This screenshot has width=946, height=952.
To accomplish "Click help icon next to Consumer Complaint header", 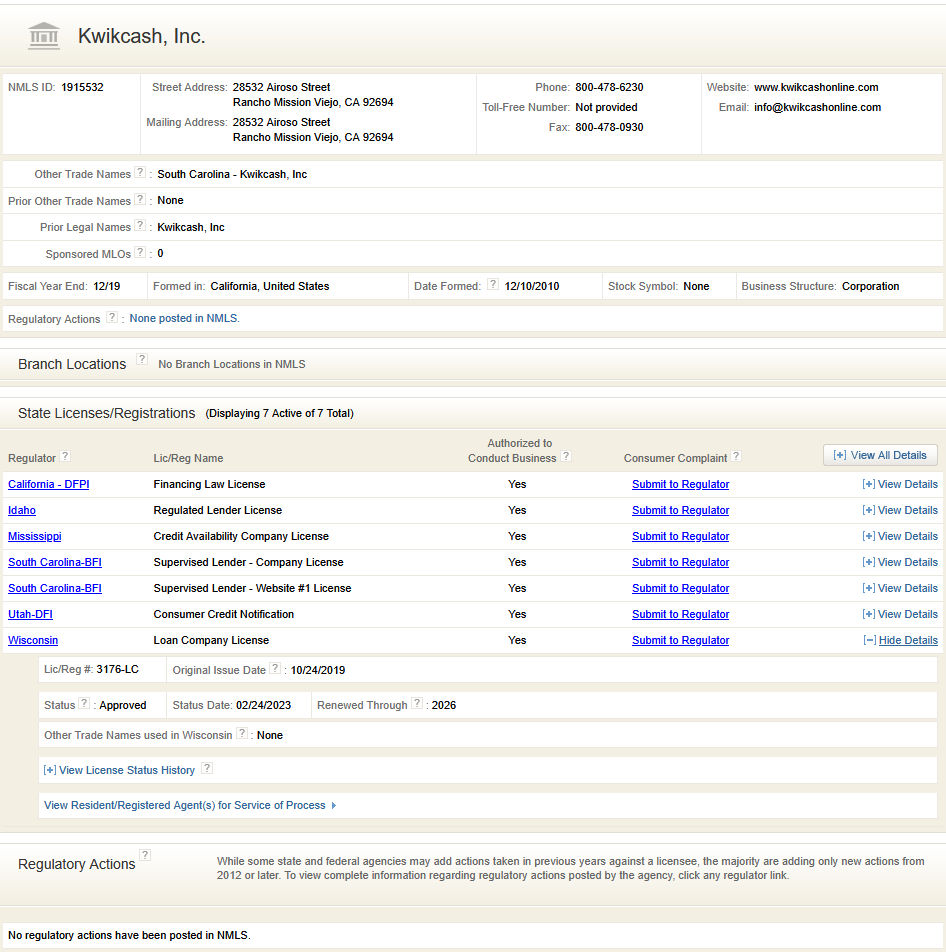I will click(736, 456).
